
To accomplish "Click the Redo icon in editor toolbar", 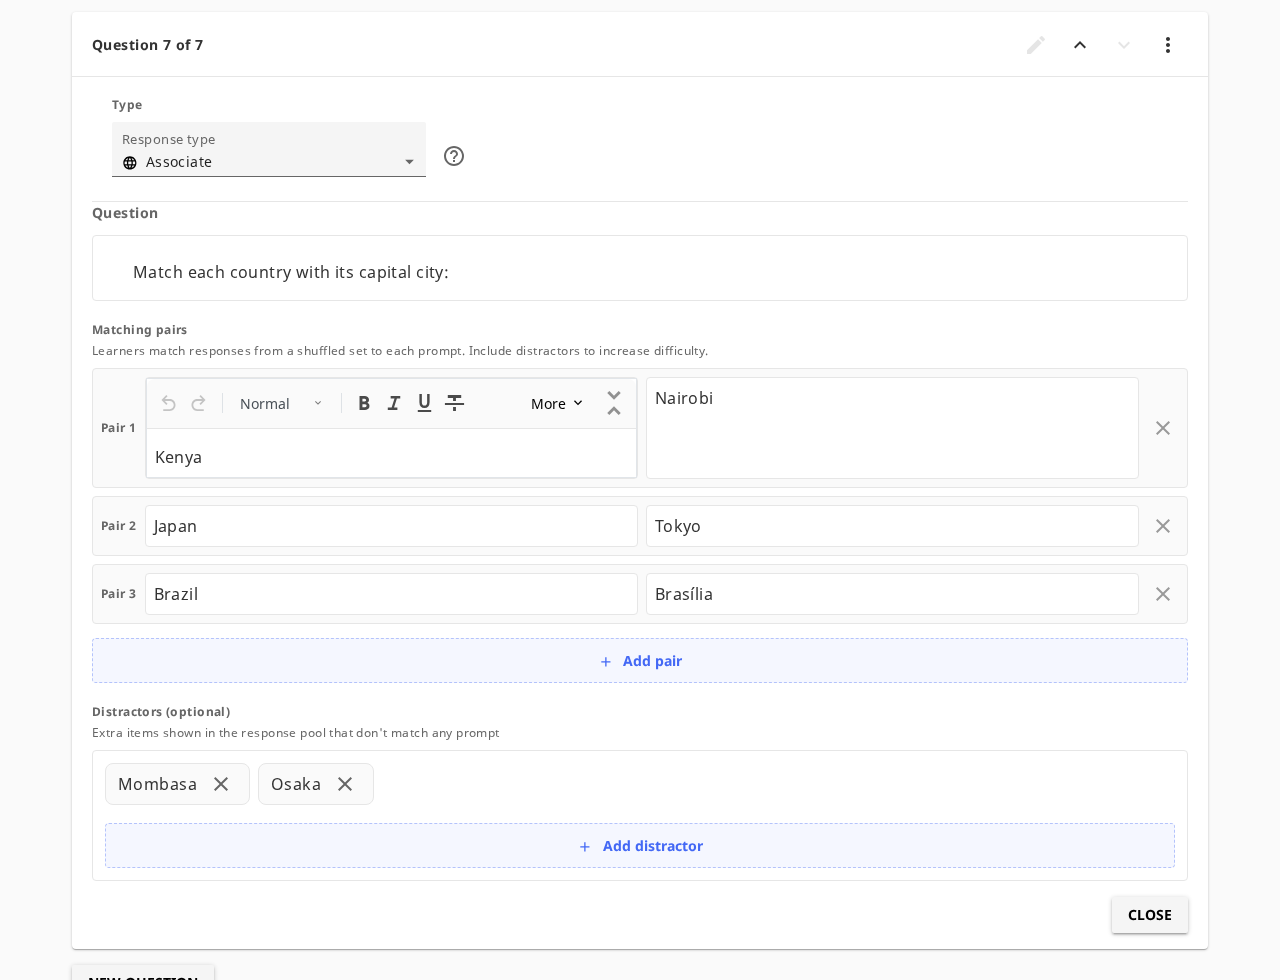I will pyautogui.click(x=198, y=403).
